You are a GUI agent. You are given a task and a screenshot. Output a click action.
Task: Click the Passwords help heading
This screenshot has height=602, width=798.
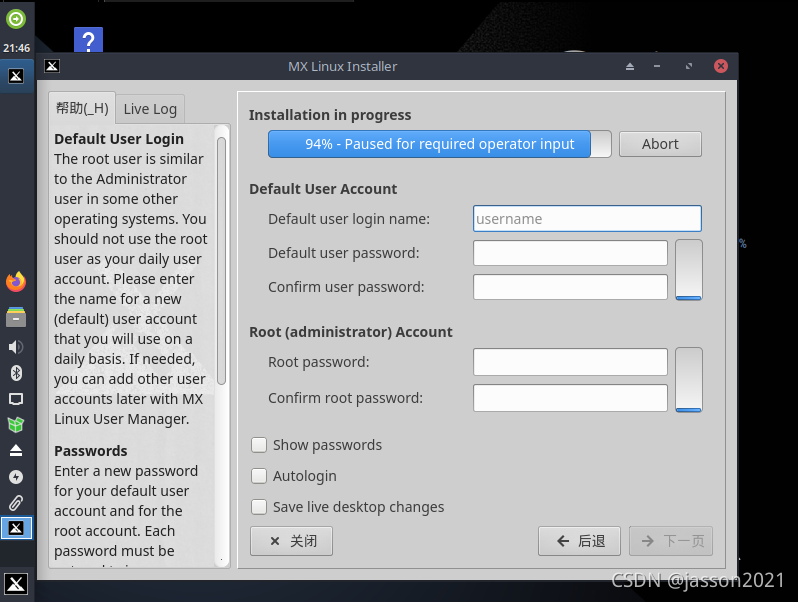(x=91, y=451)
